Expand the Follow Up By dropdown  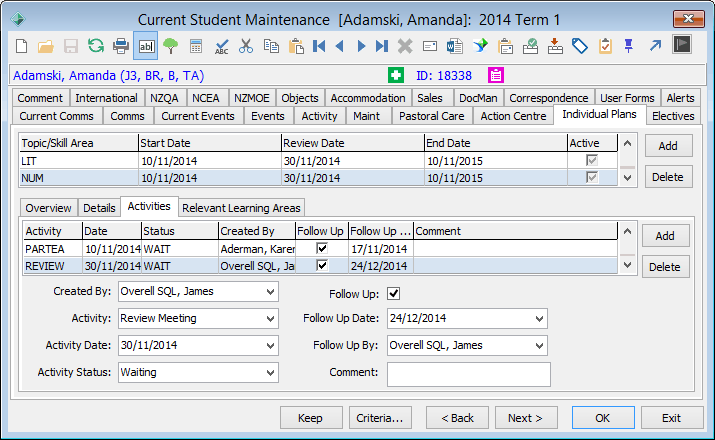539,346
